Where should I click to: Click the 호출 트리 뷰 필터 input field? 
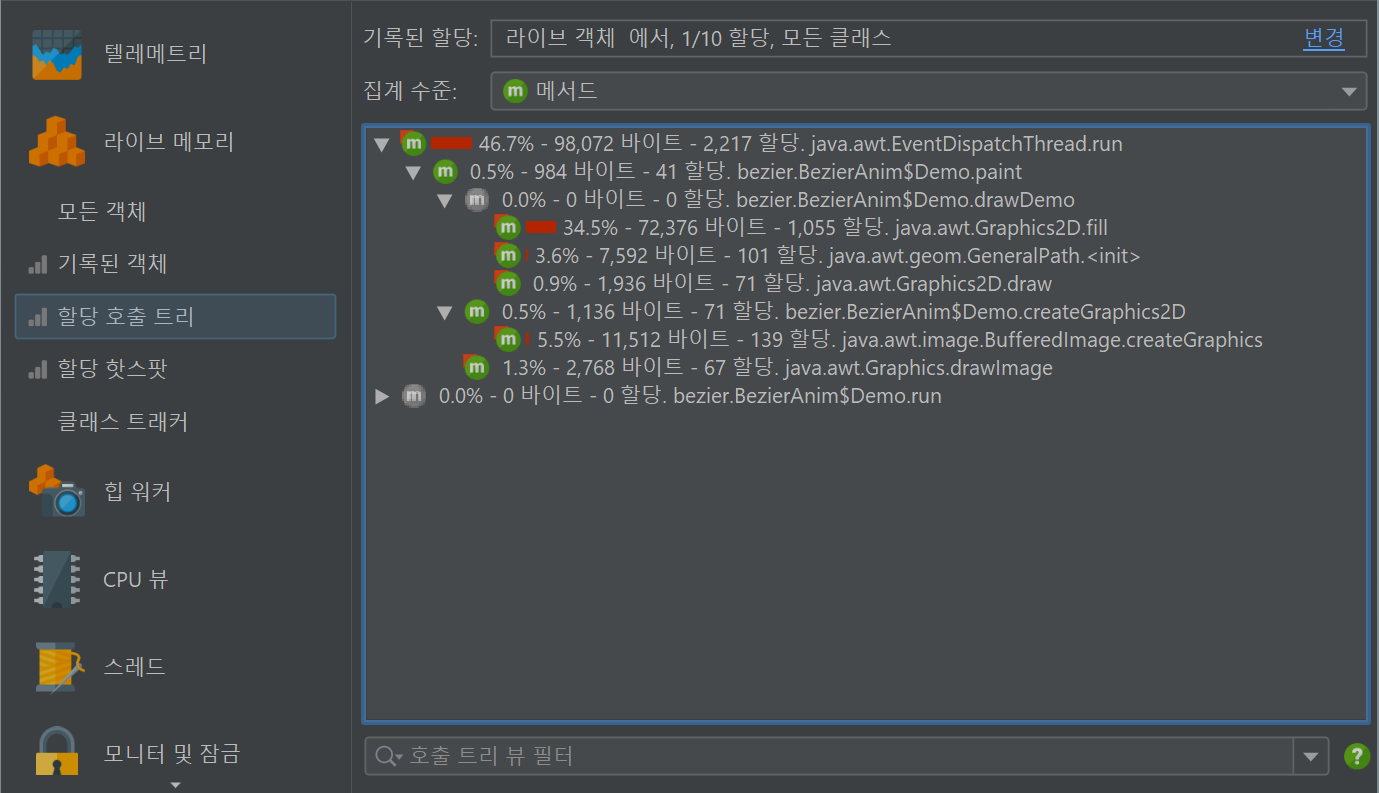pyautogui.click(x=830, y=756)
